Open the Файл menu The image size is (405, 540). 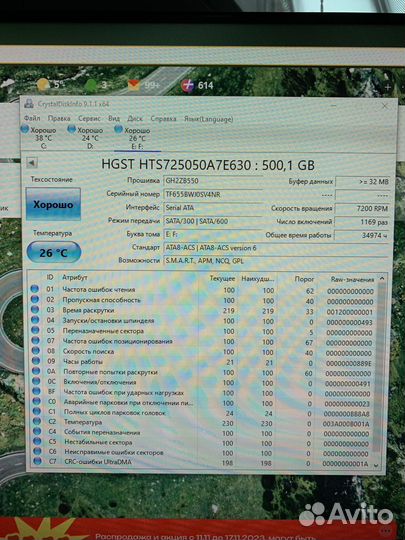coord(32,118)
